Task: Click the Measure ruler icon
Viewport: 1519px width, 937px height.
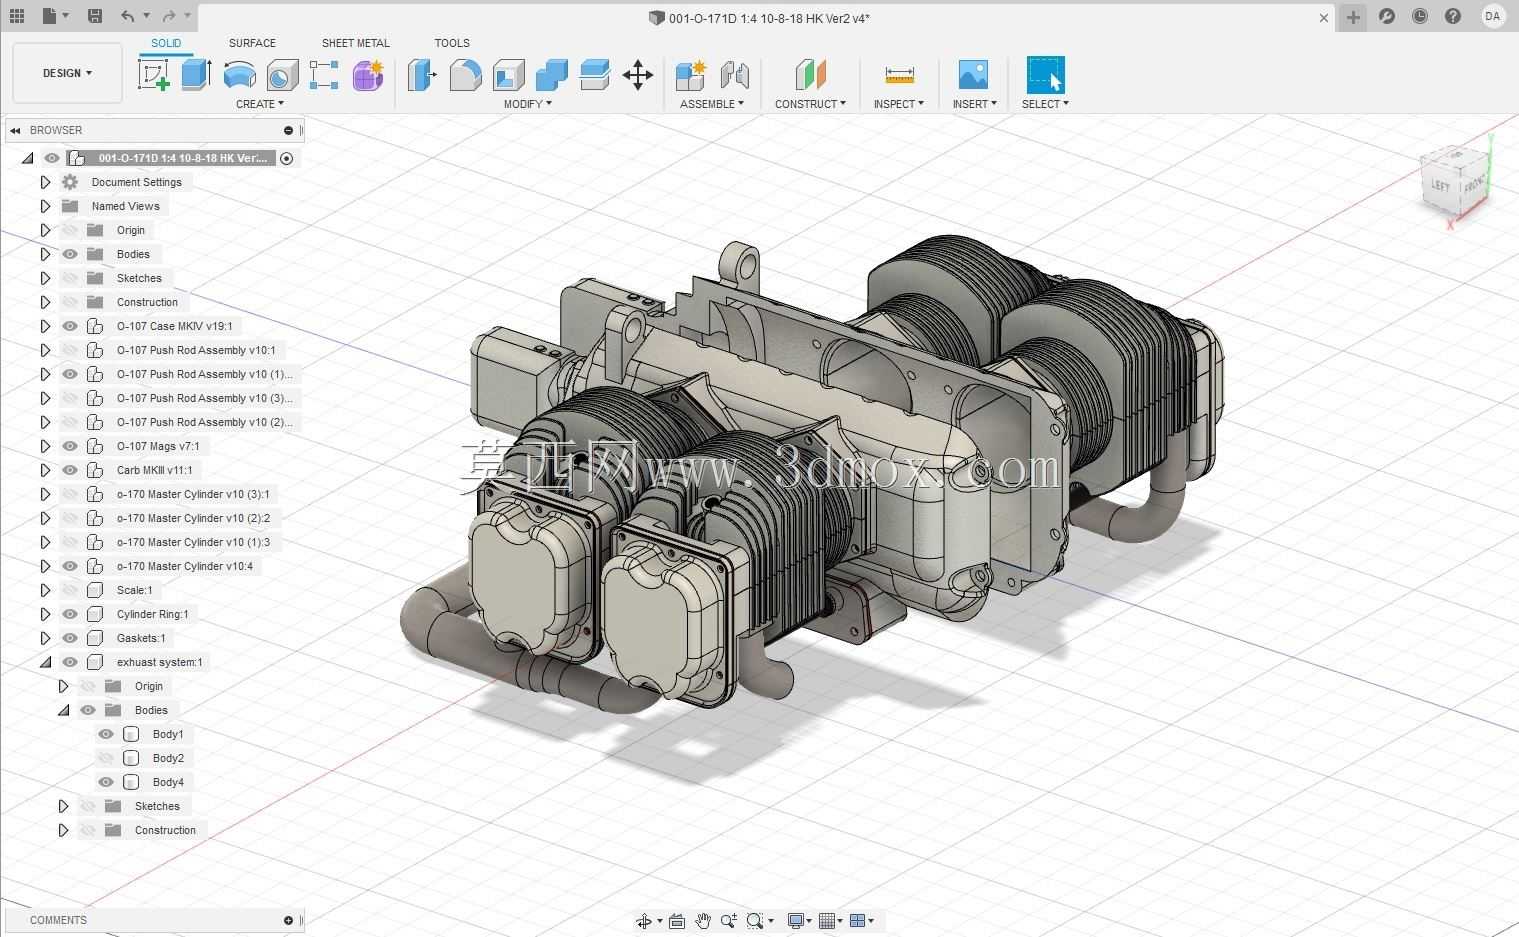Action: [899, 75]
